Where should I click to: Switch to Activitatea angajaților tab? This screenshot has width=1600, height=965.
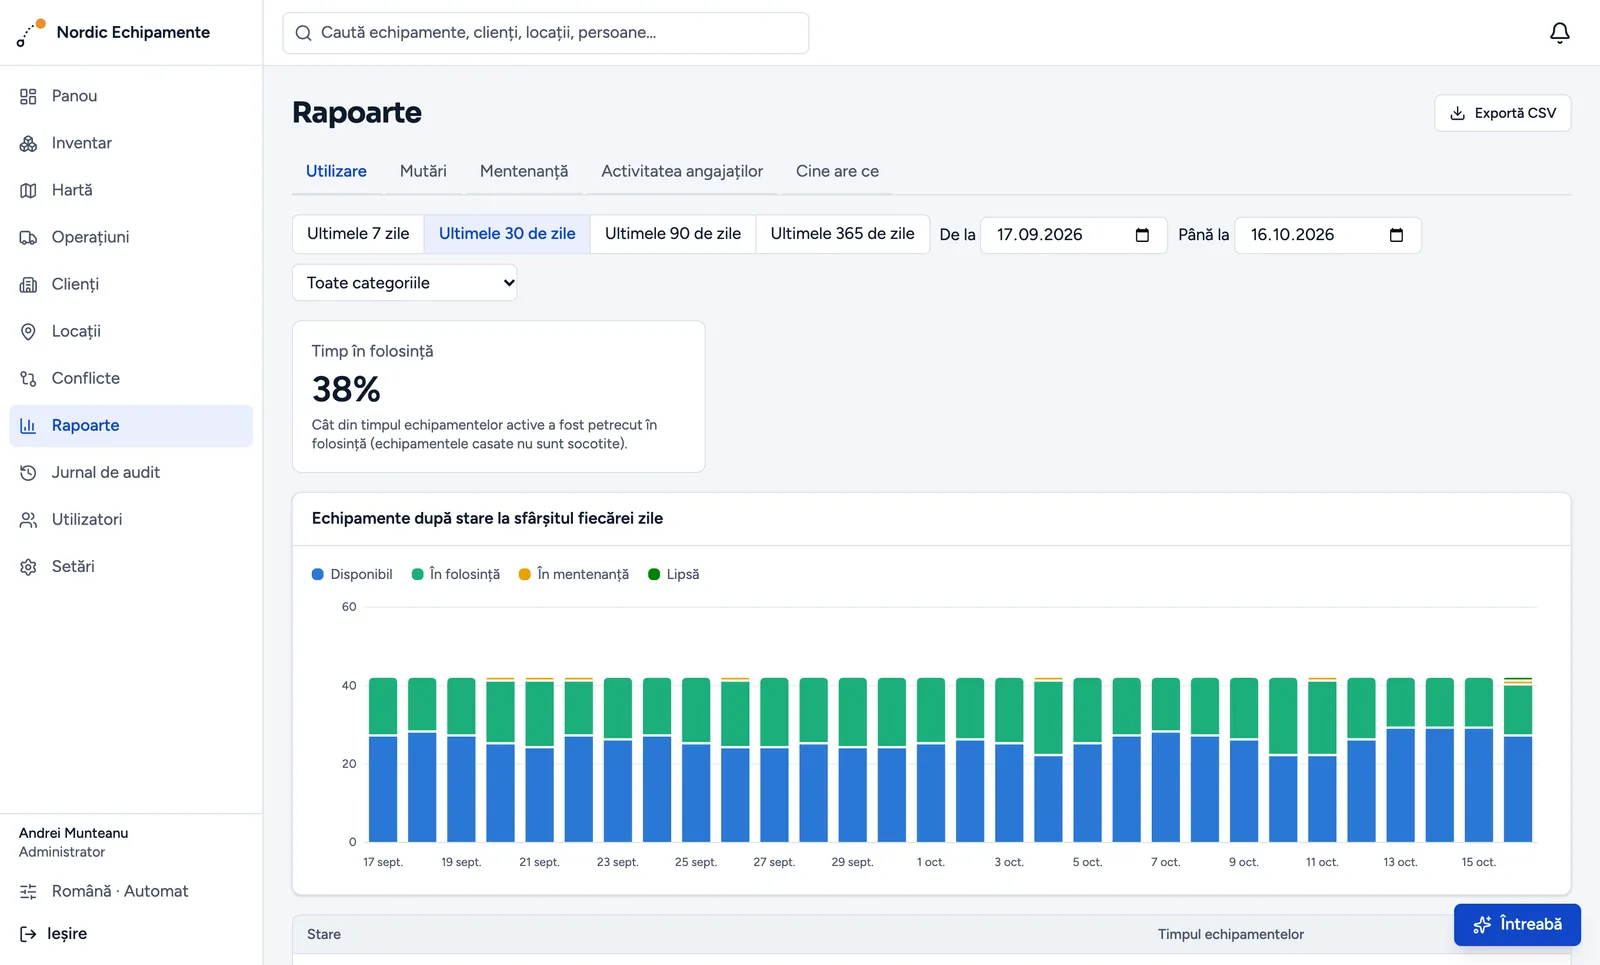tap(682, 171)
